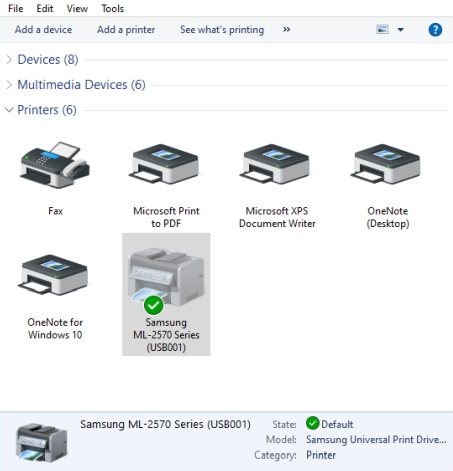Expand the Multimedia Devices (6) chevron
The width and height of the screenshot is (453, 471).
(9, 85)
